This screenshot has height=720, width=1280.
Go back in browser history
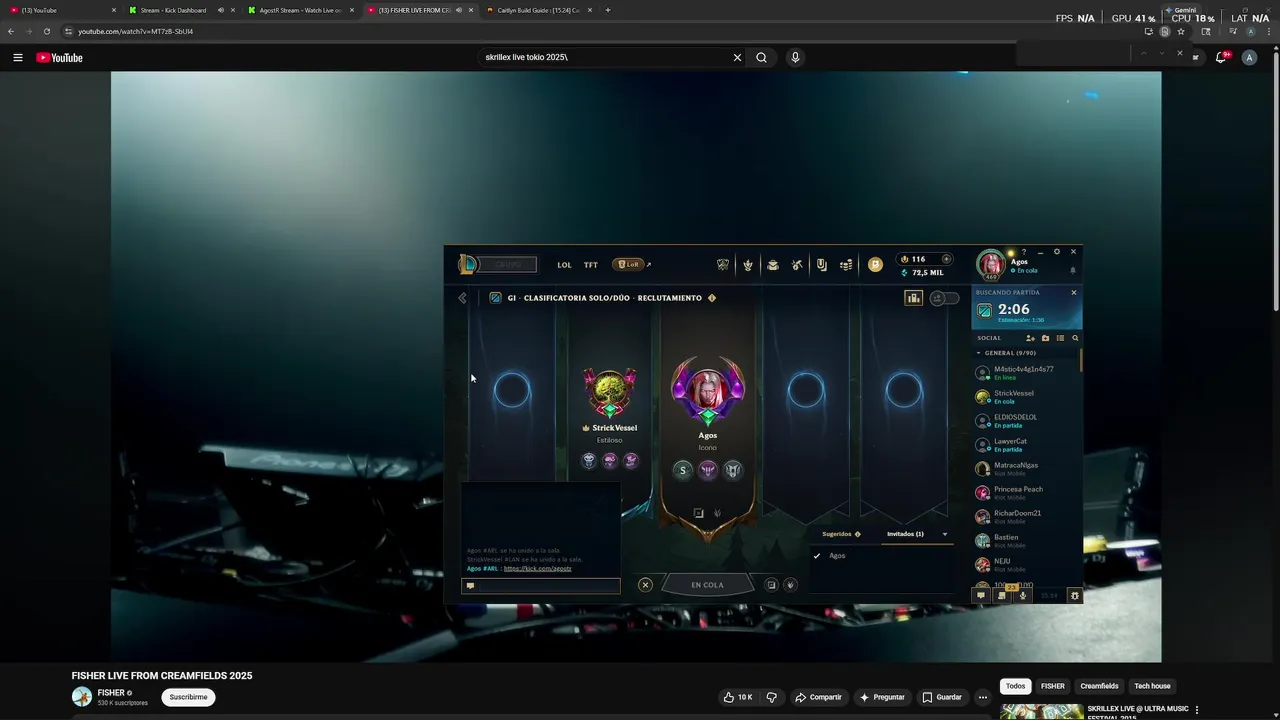11,31
